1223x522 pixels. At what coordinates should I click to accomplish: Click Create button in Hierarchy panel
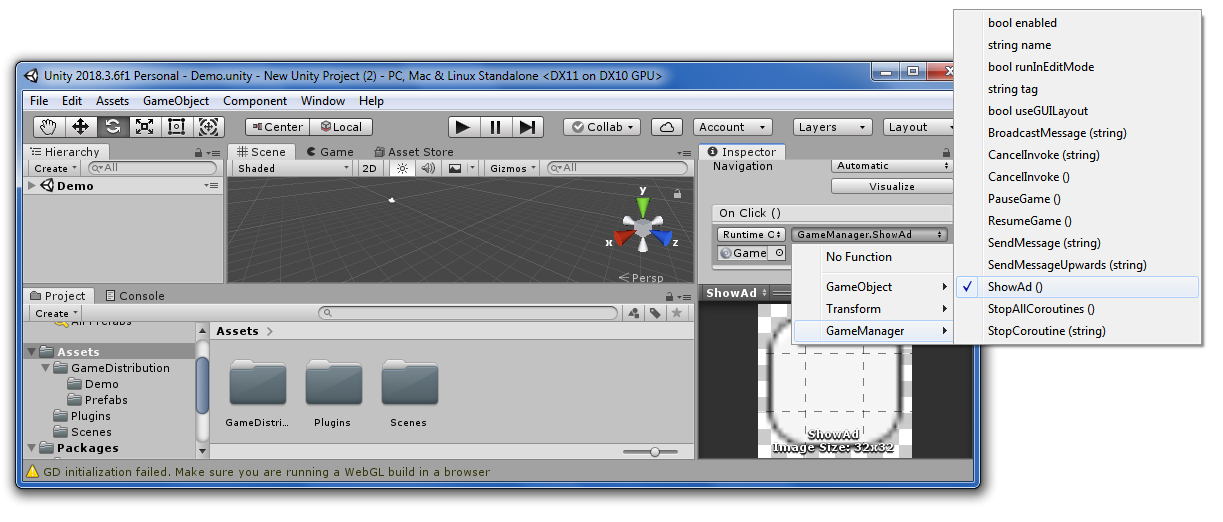(55, 168)
